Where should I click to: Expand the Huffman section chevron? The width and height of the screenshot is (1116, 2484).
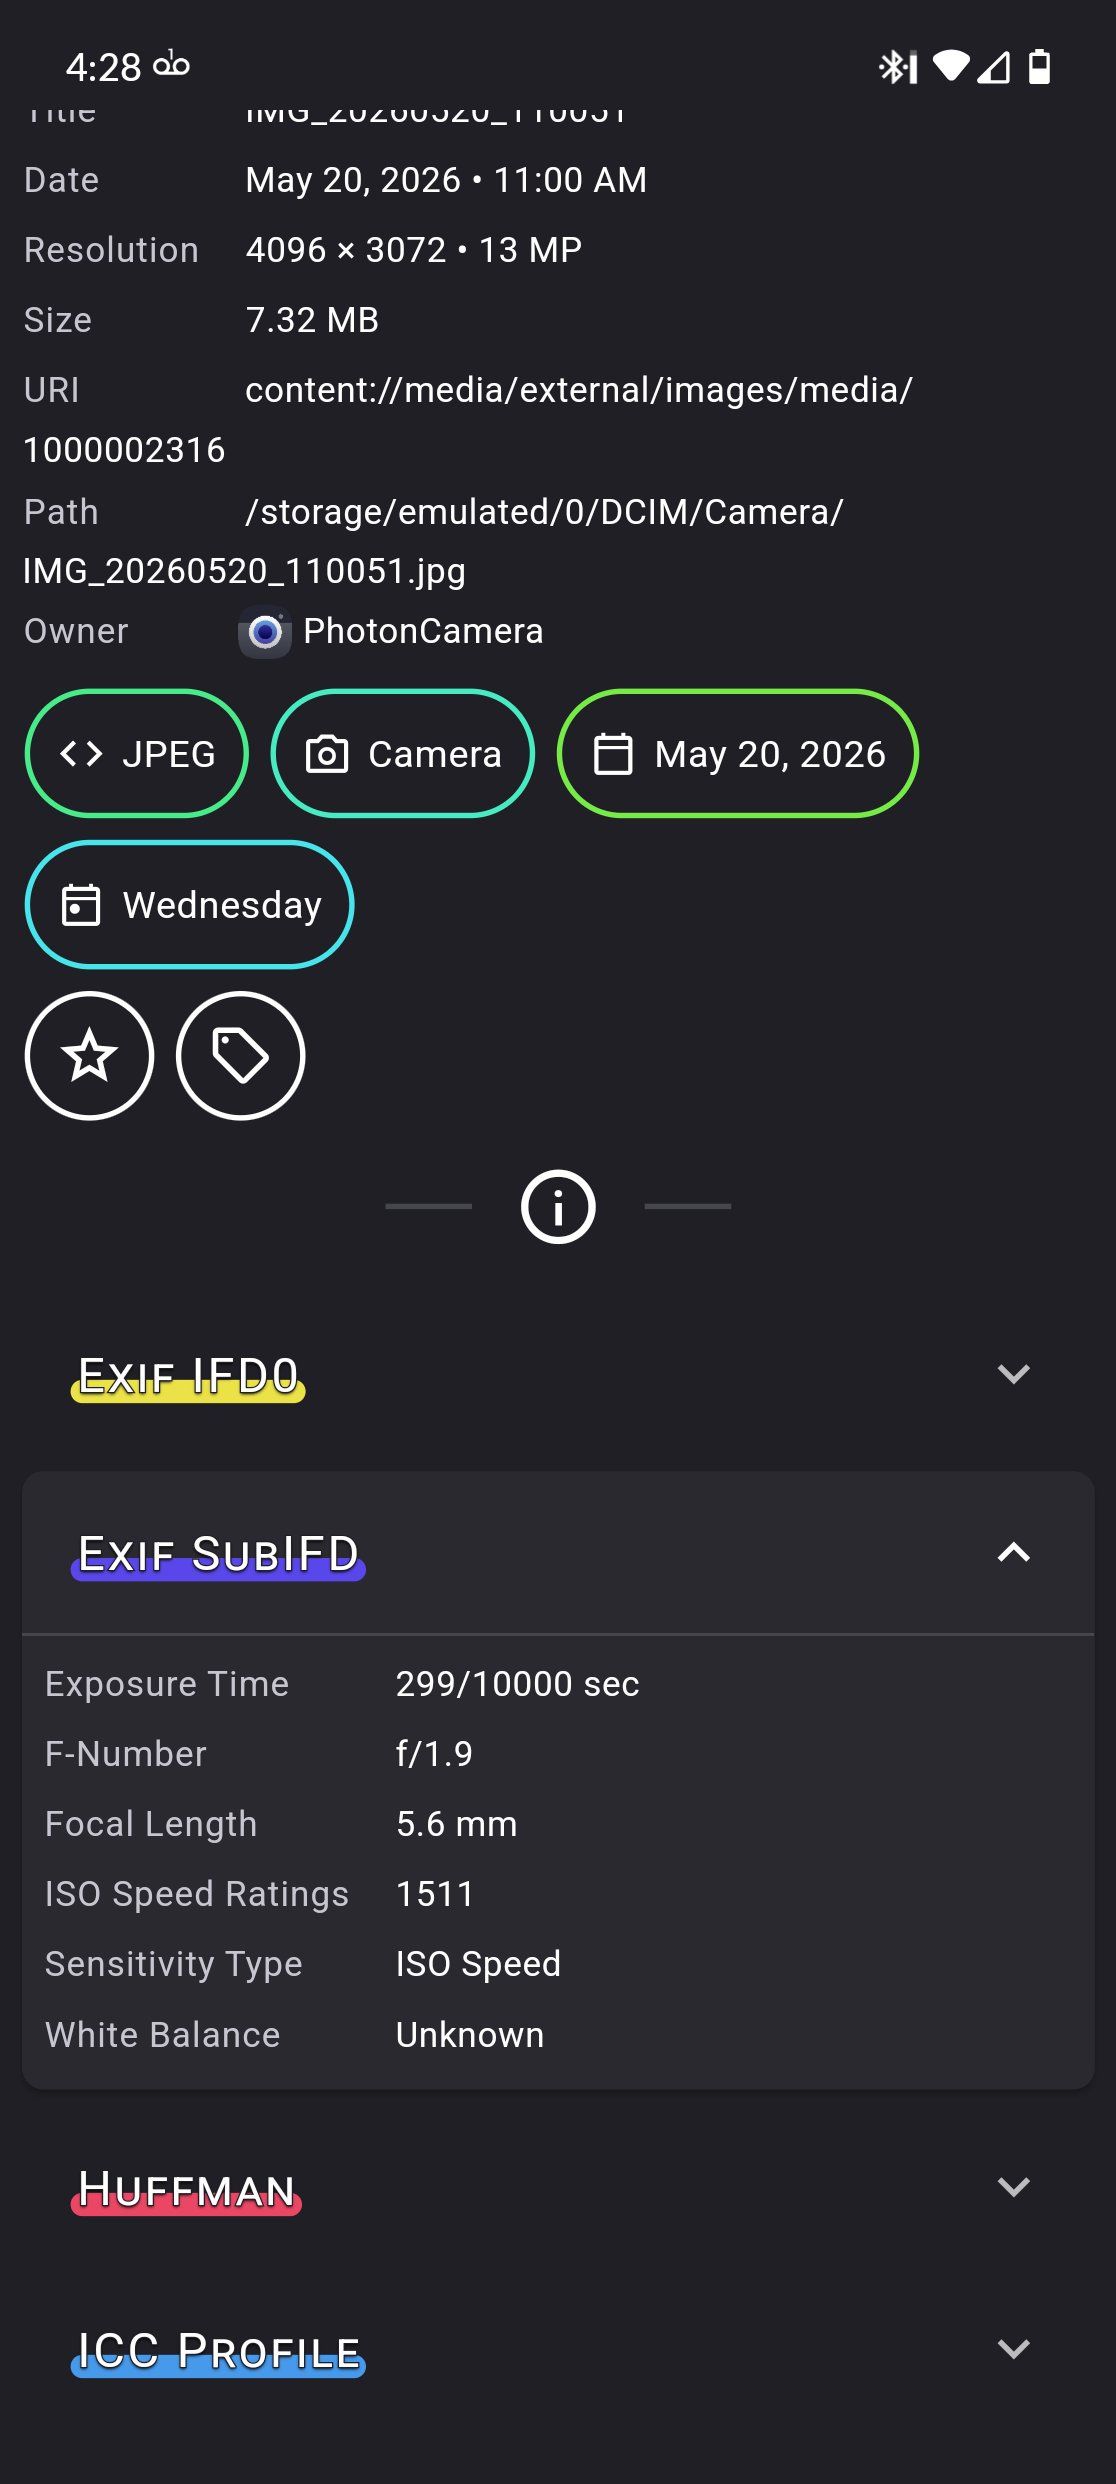click(1014, 2187)
